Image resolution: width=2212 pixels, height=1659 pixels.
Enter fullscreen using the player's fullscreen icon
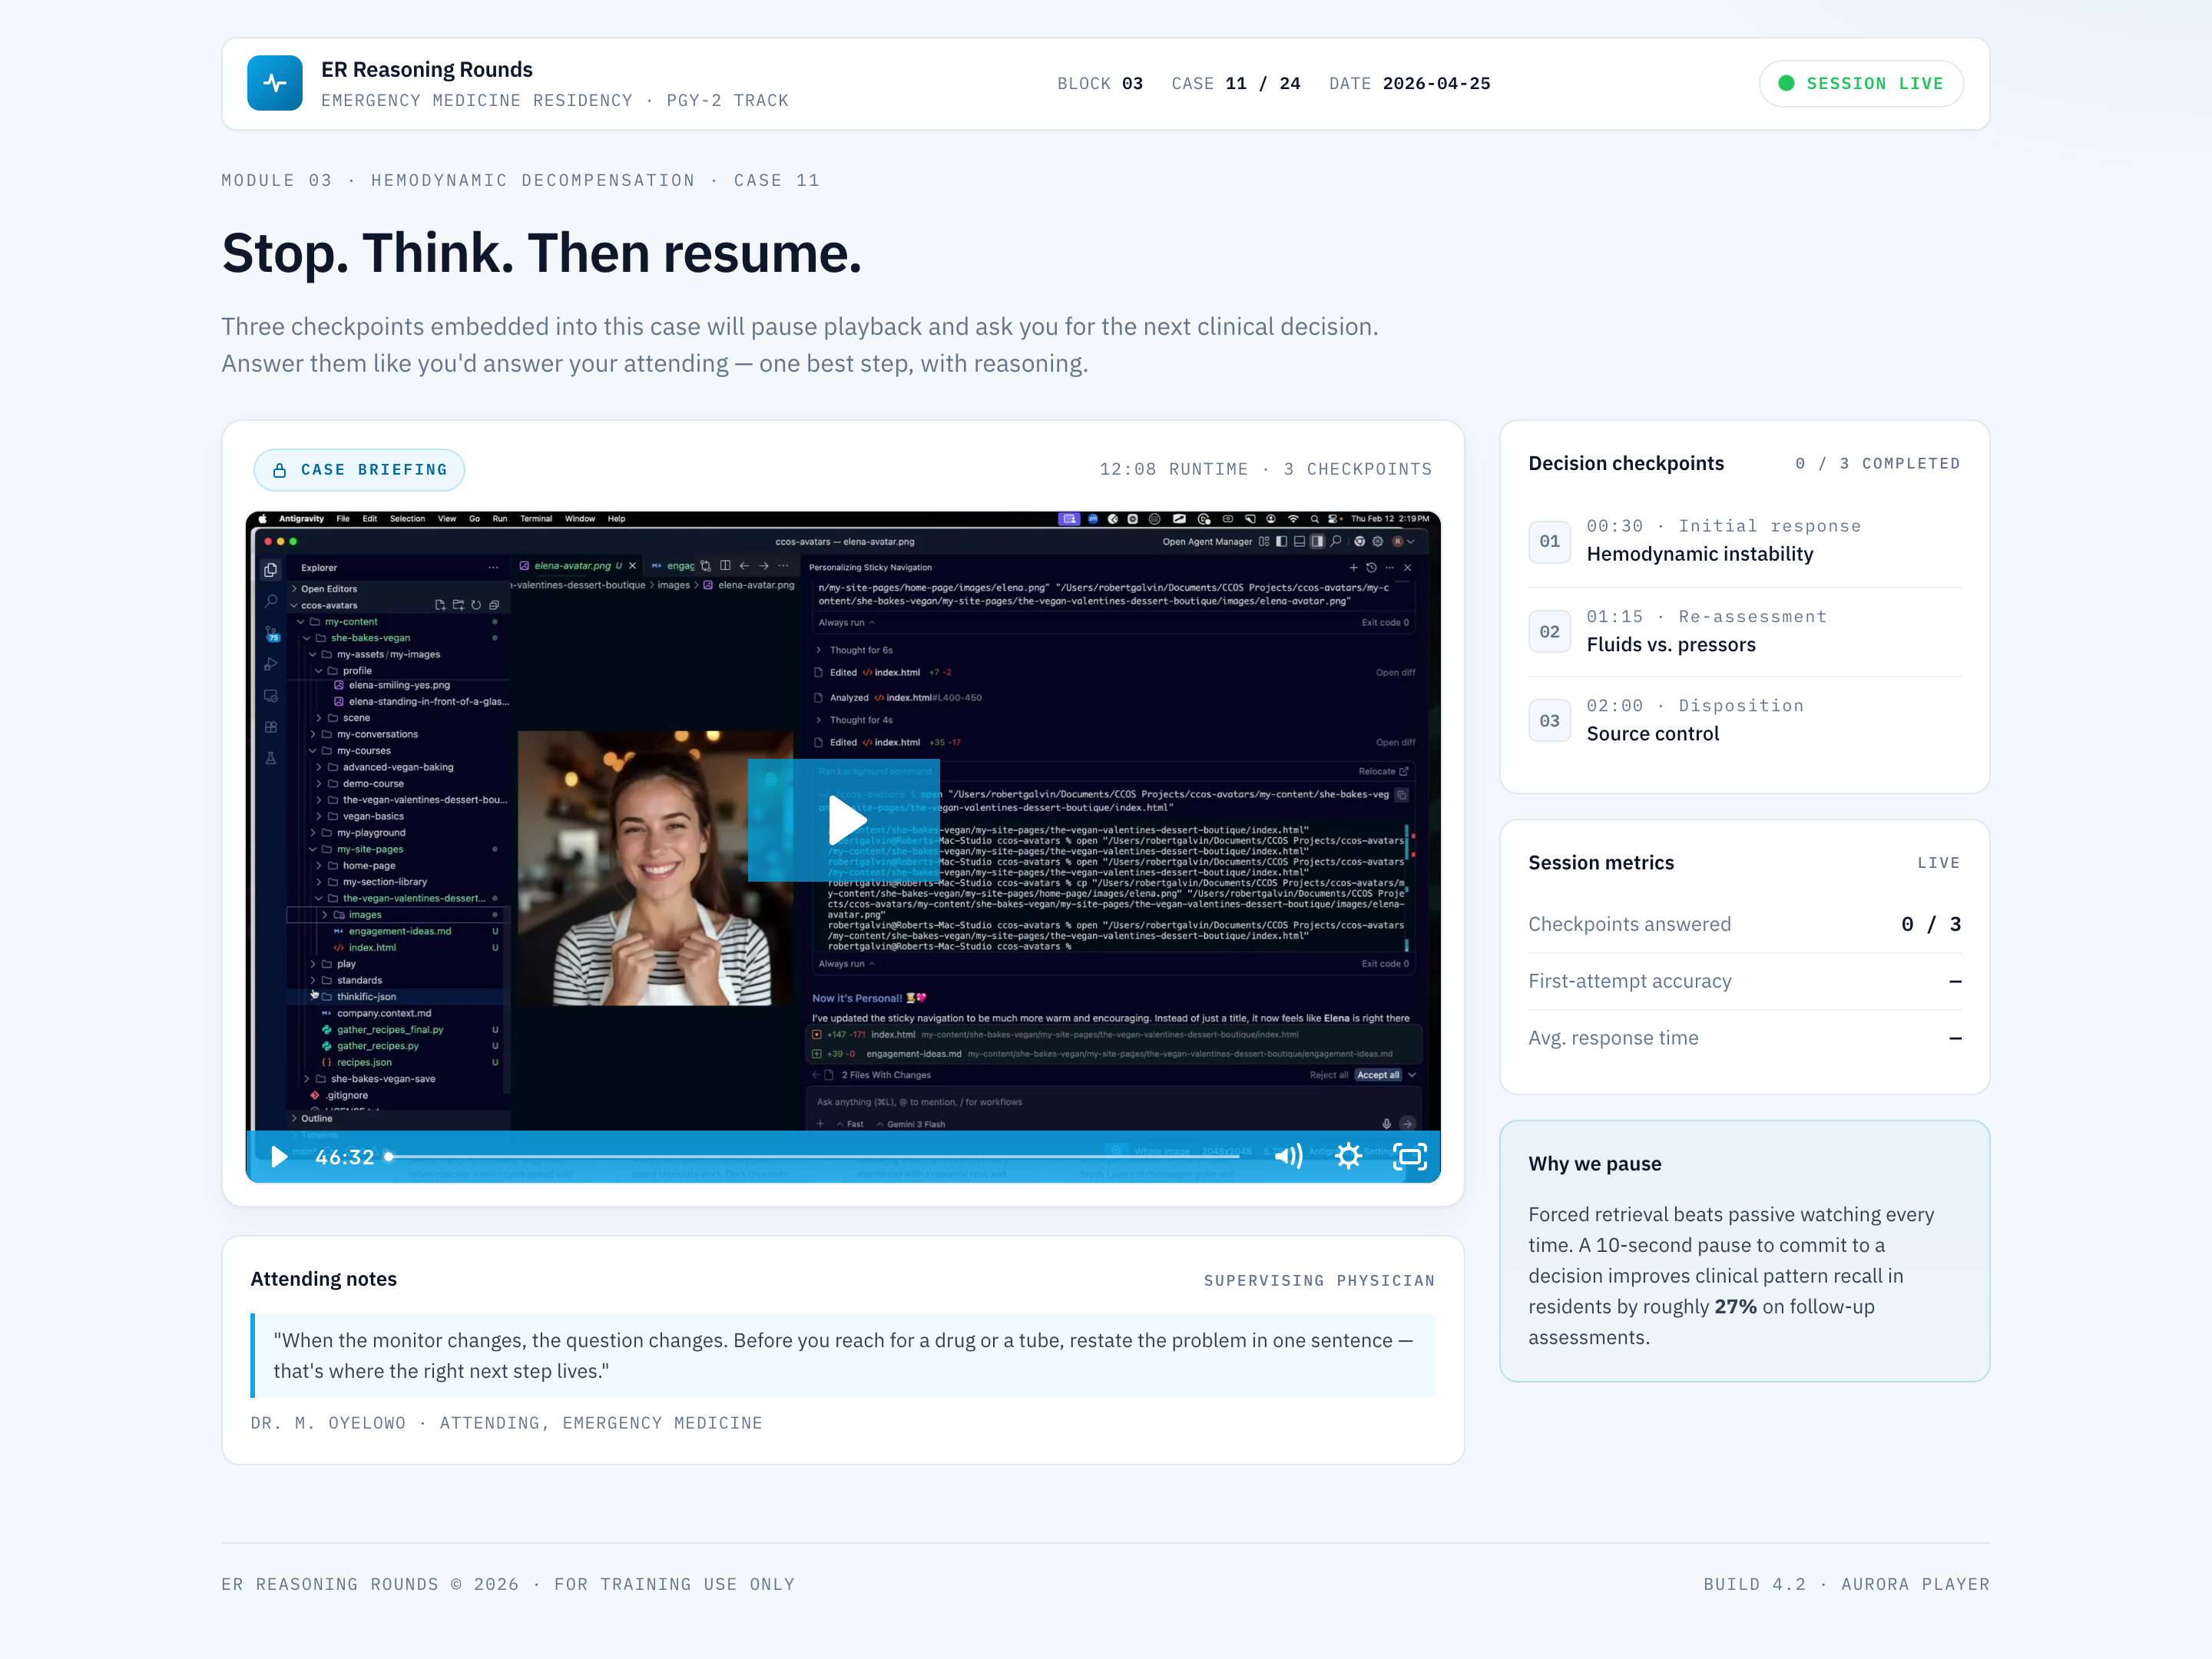(1410, 1157)
